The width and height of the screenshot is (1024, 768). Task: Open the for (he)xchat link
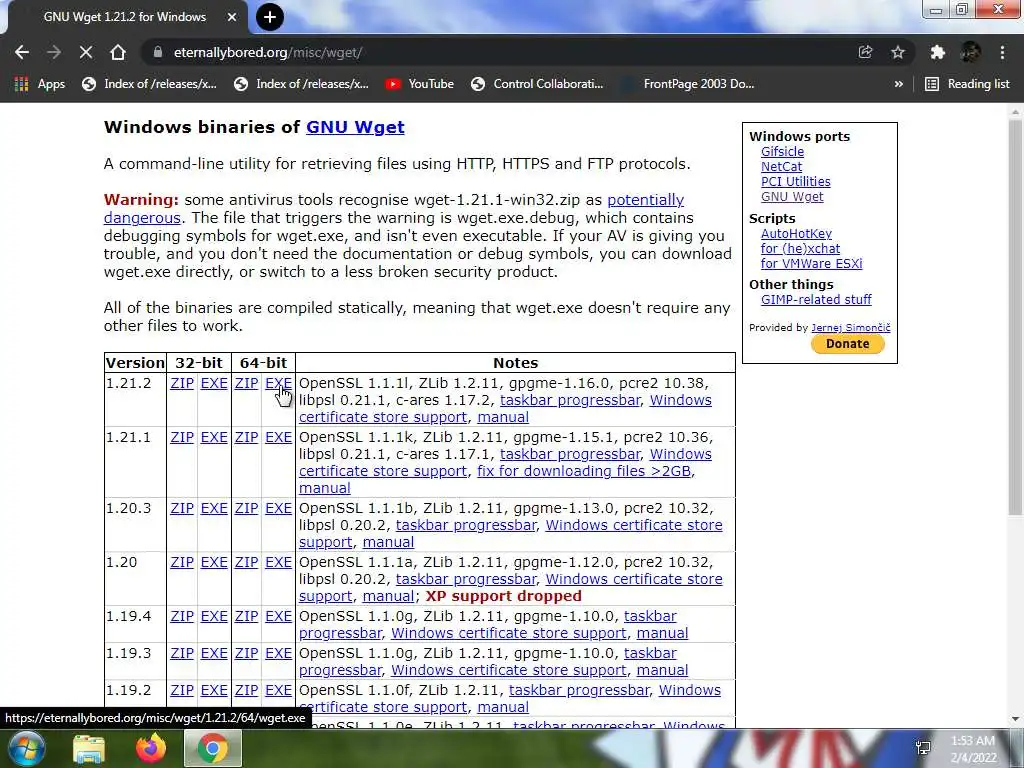800,248
